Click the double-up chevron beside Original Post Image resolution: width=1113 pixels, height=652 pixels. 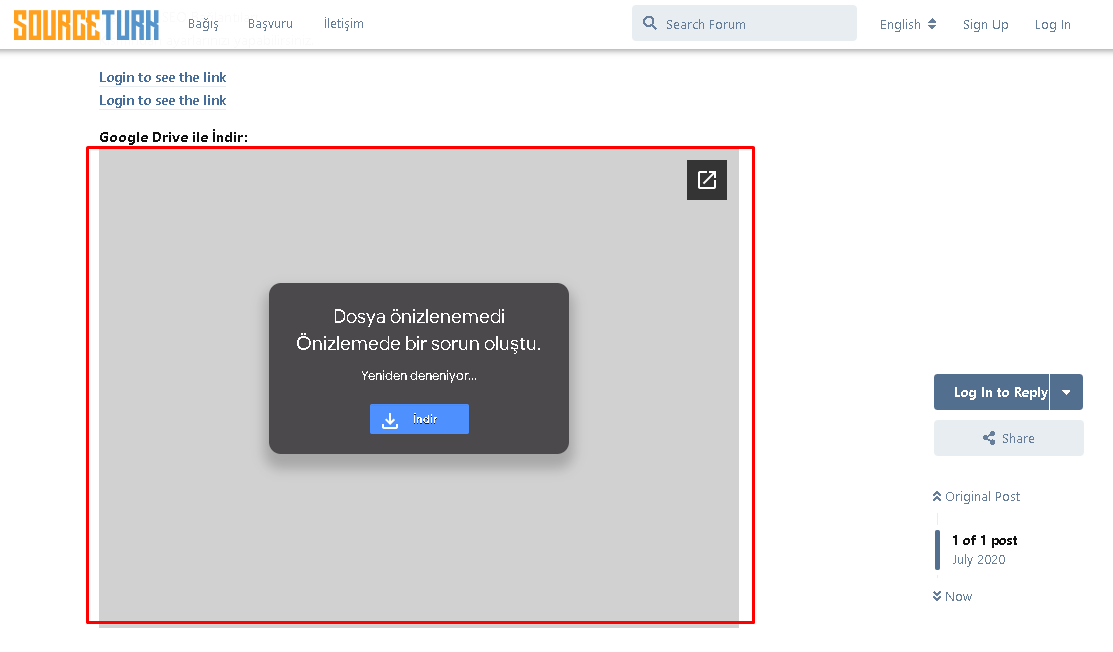pyautogui.click(x=935, y=496)
